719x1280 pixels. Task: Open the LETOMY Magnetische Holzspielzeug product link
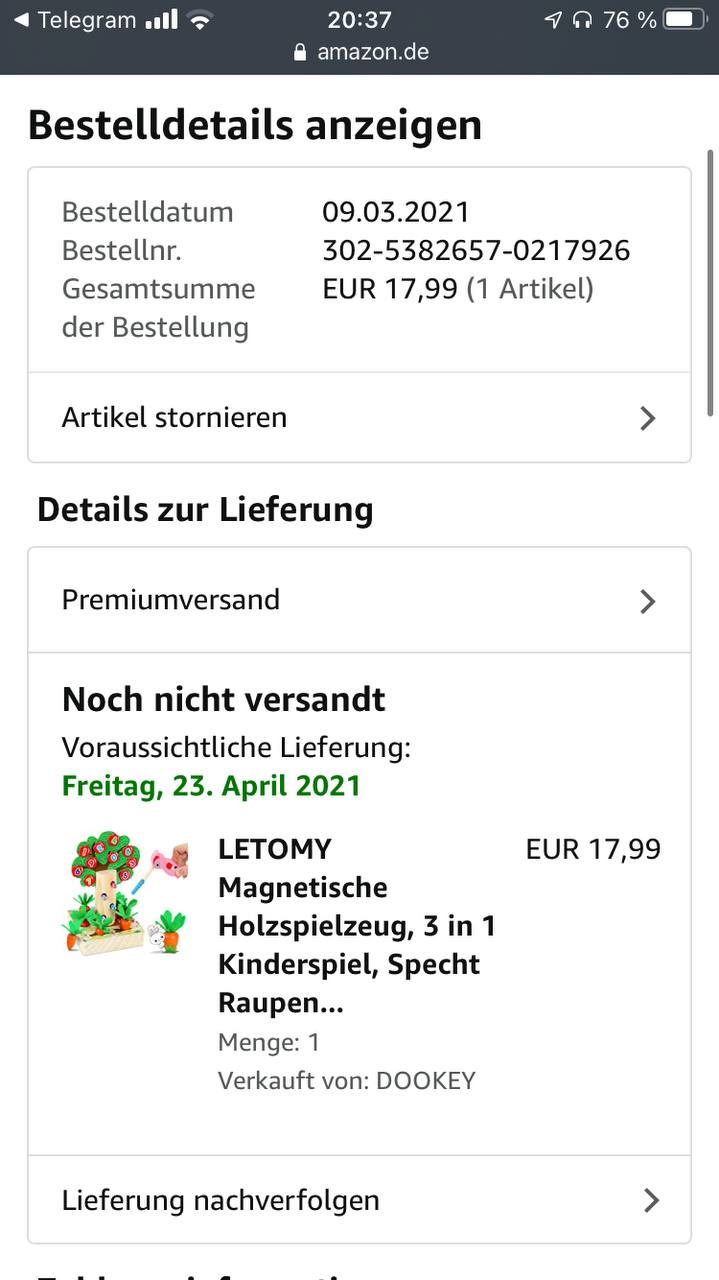[357, 925]
